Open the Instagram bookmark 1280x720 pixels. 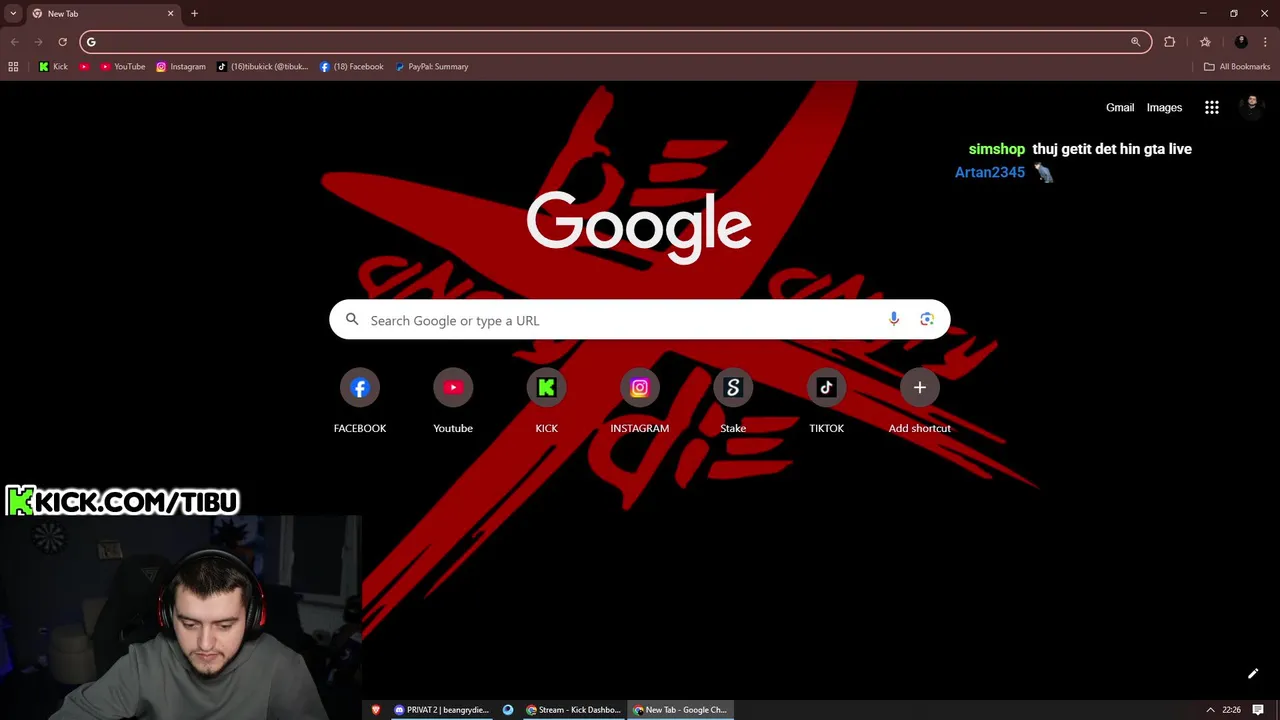coord(181,67)
